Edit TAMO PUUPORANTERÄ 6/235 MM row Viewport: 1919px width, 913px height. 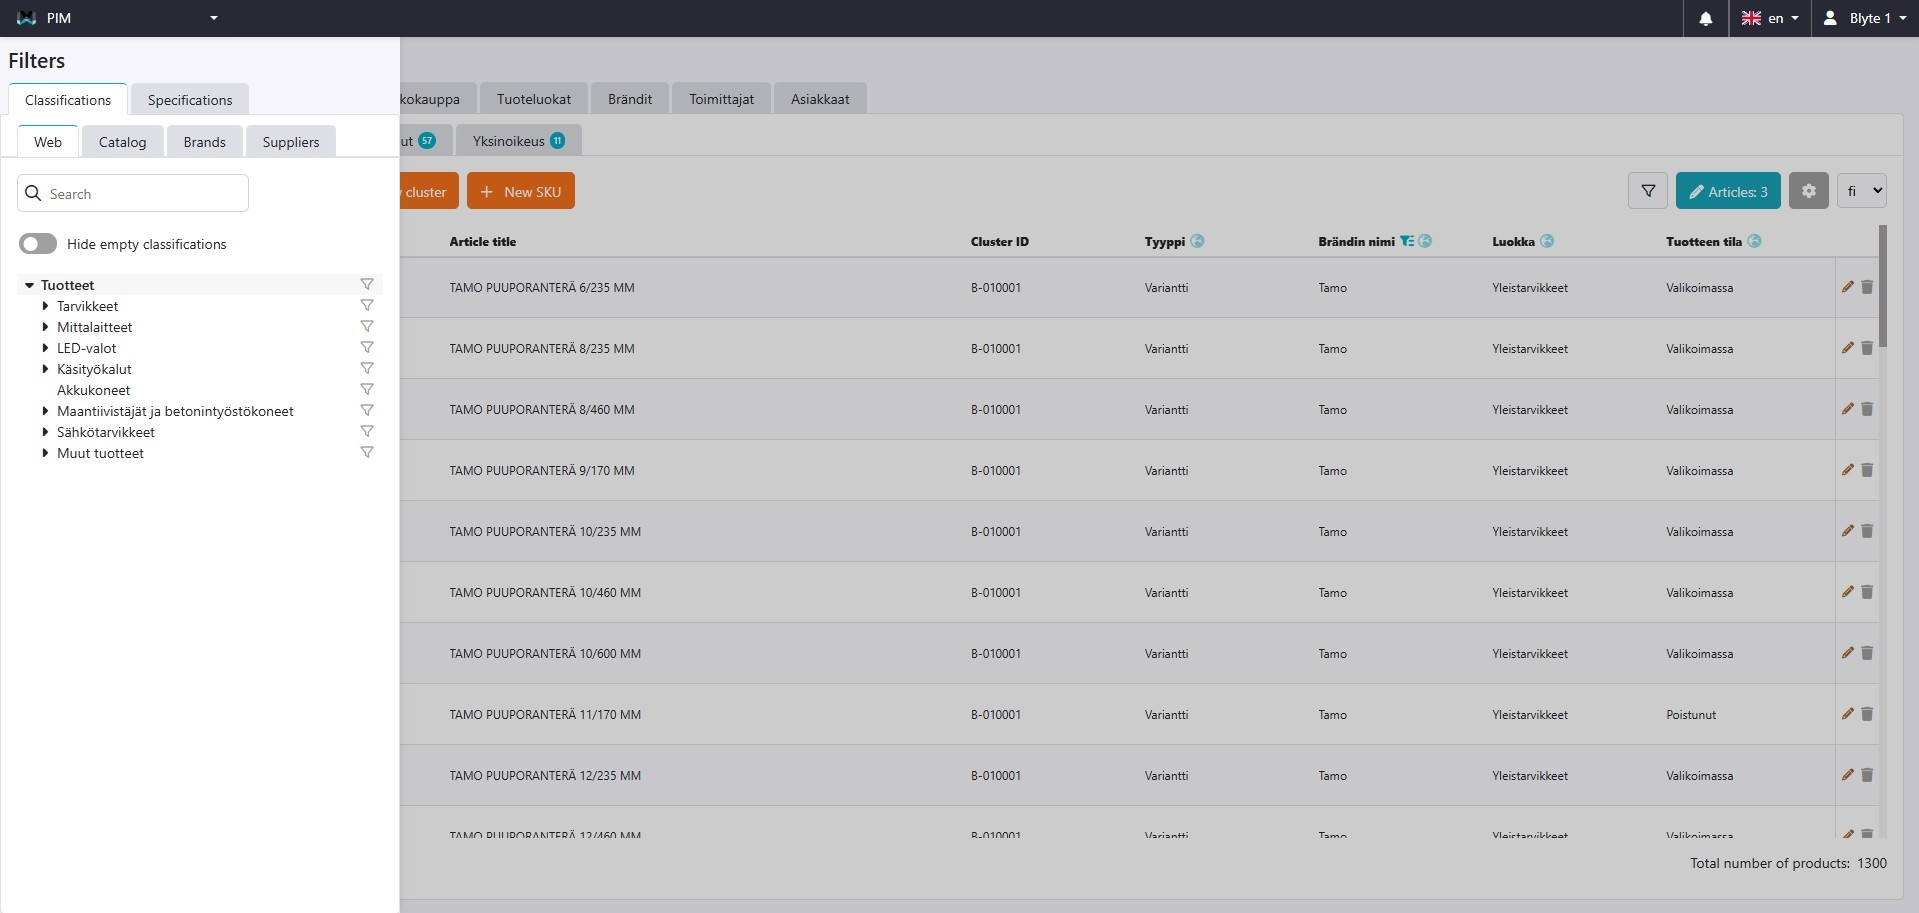[x=1847, y=287]
